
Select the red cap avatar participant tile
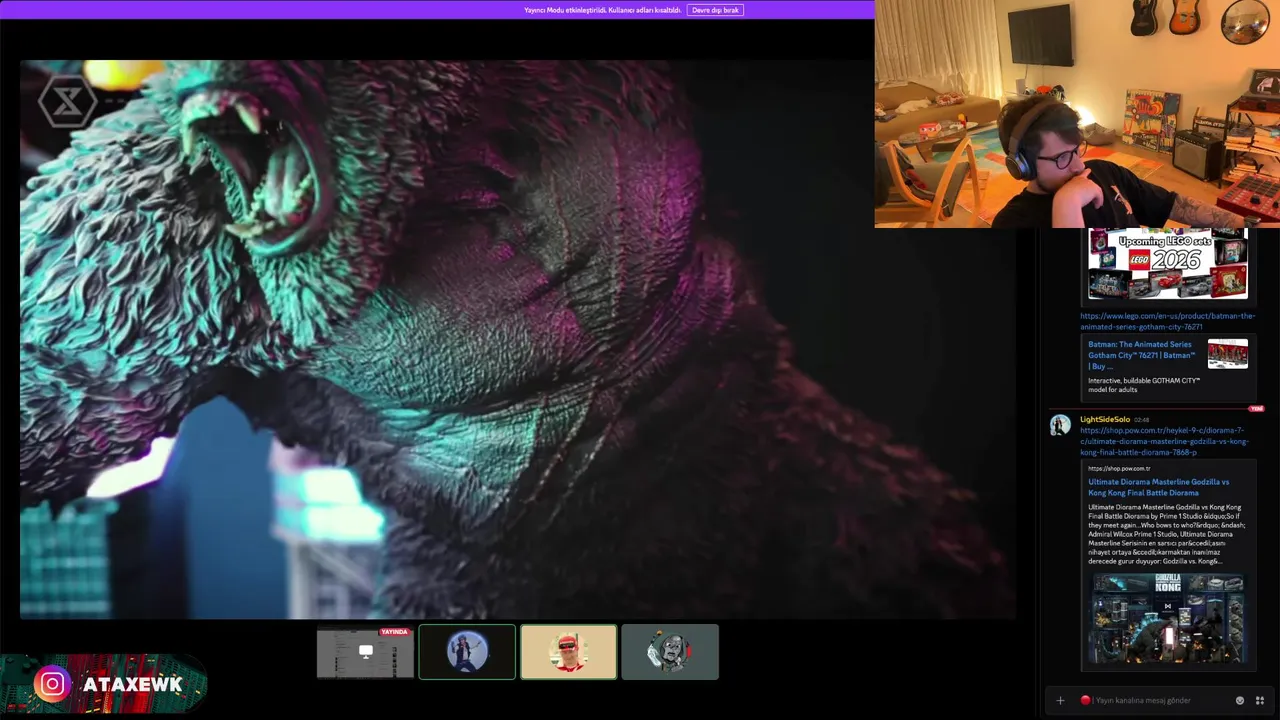[568, 652]
